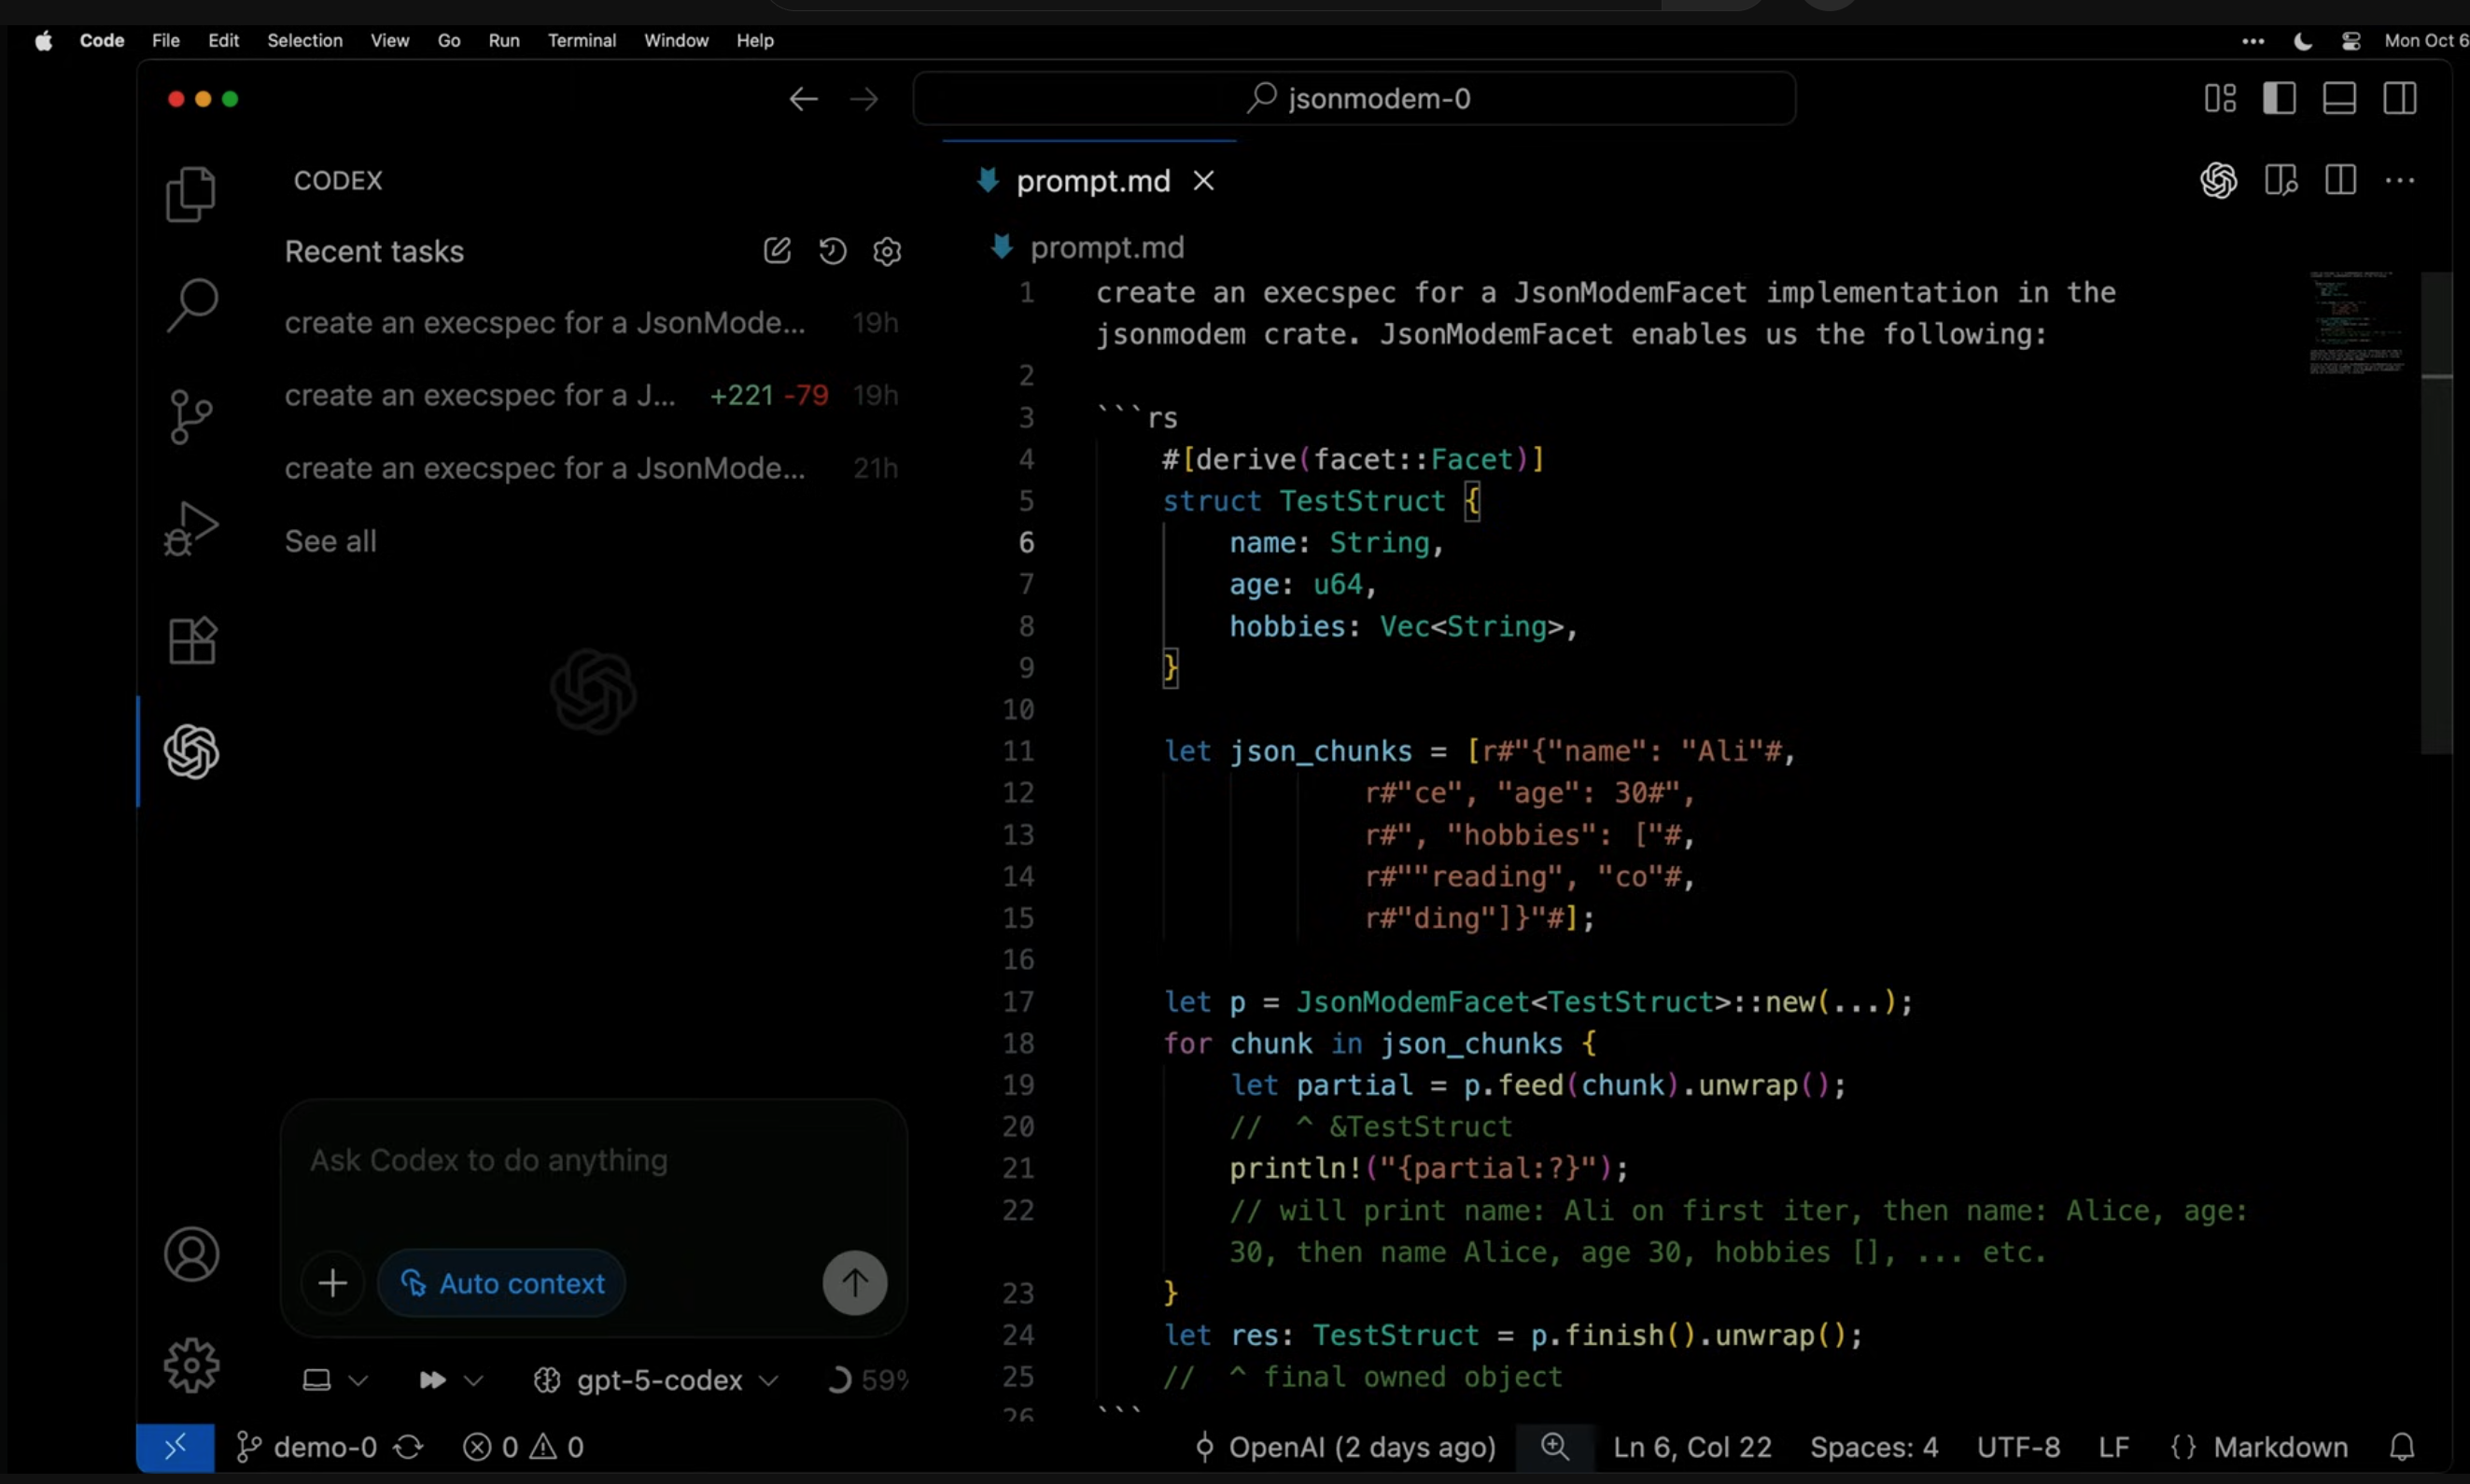Open Codex task history icon
This screenshot has width=2470, height=1484.
pos(833,251)
